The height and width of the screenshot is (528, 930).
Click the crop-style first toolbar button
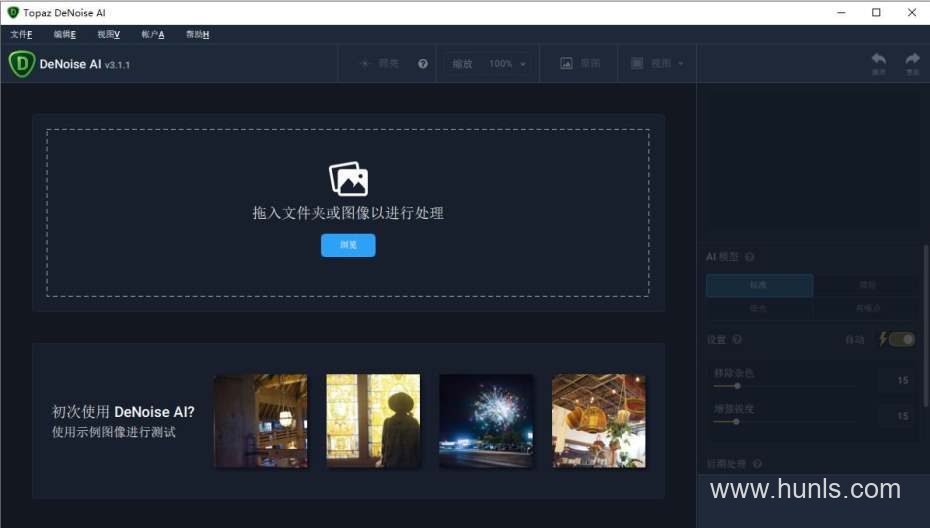pyautogui.click(x=380, y=63)
